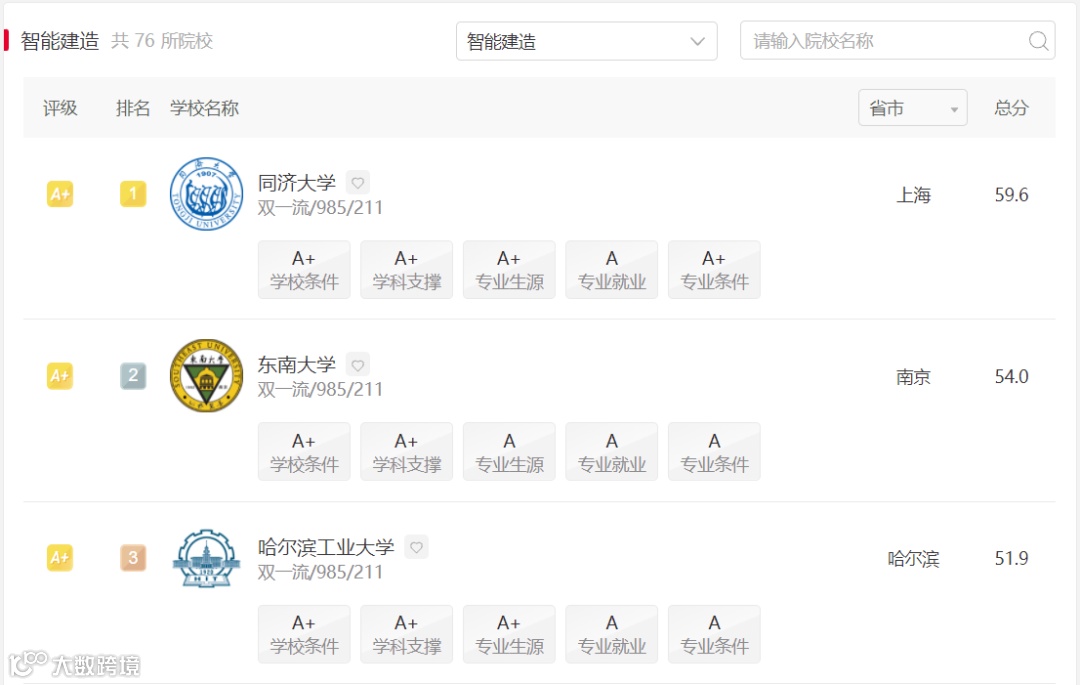The image size is (1080, 685).
Task: Sort by the 总分 column header
Action: 1011,107
